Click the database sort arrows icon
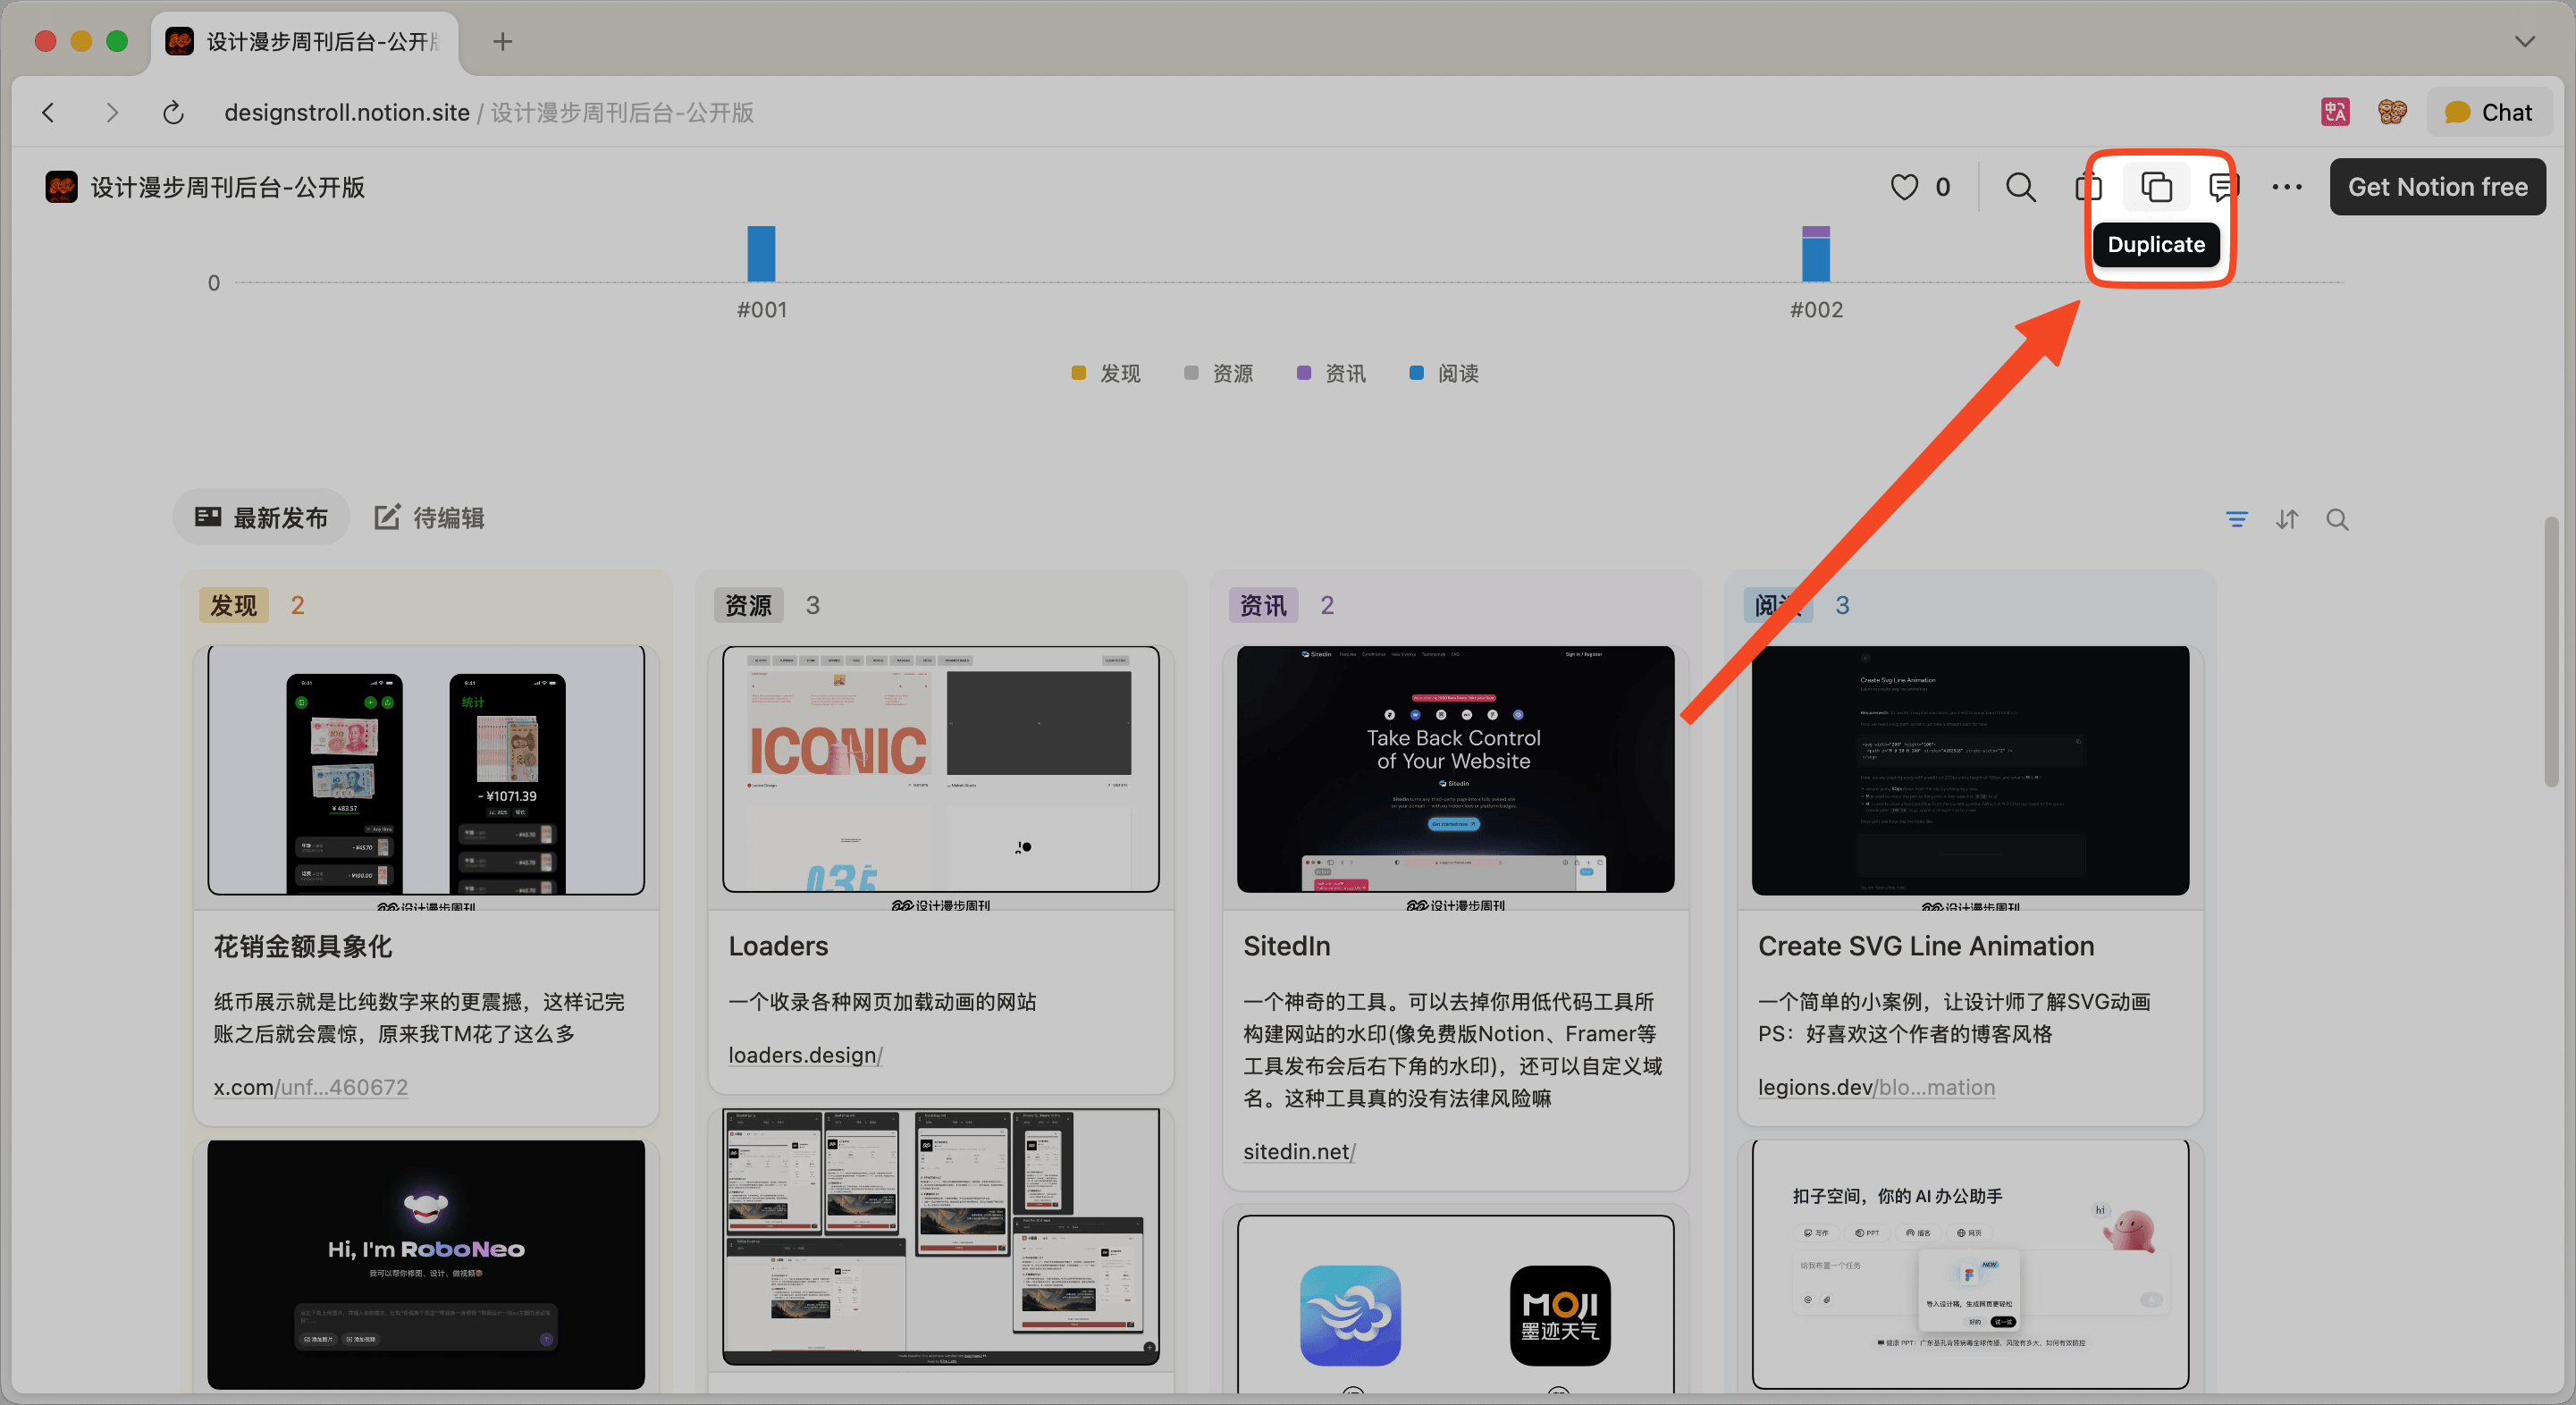The width and height of the screenshot is (2576, 1405). [2287, 519]
